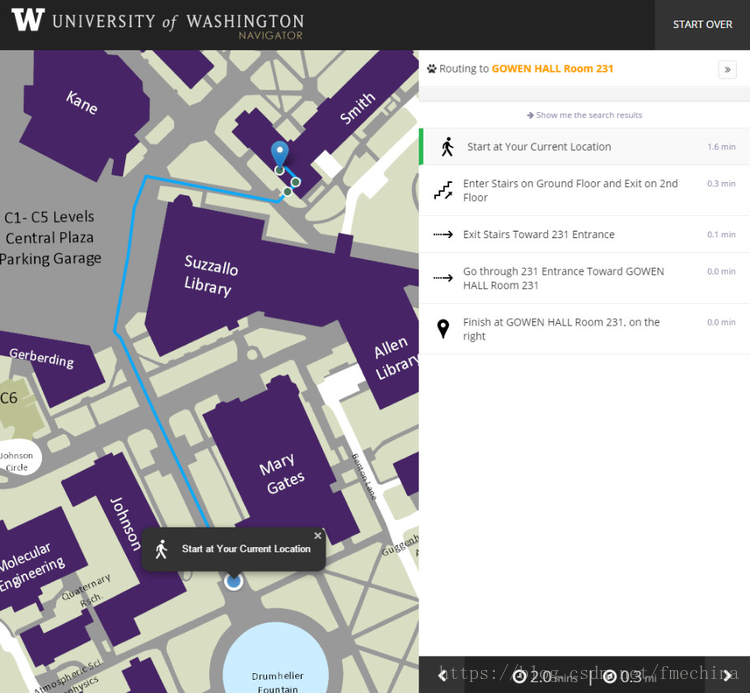Viewport: 750px width, 693px height.
Task: Click the START OVER button
Action: [x=702, y=24]
